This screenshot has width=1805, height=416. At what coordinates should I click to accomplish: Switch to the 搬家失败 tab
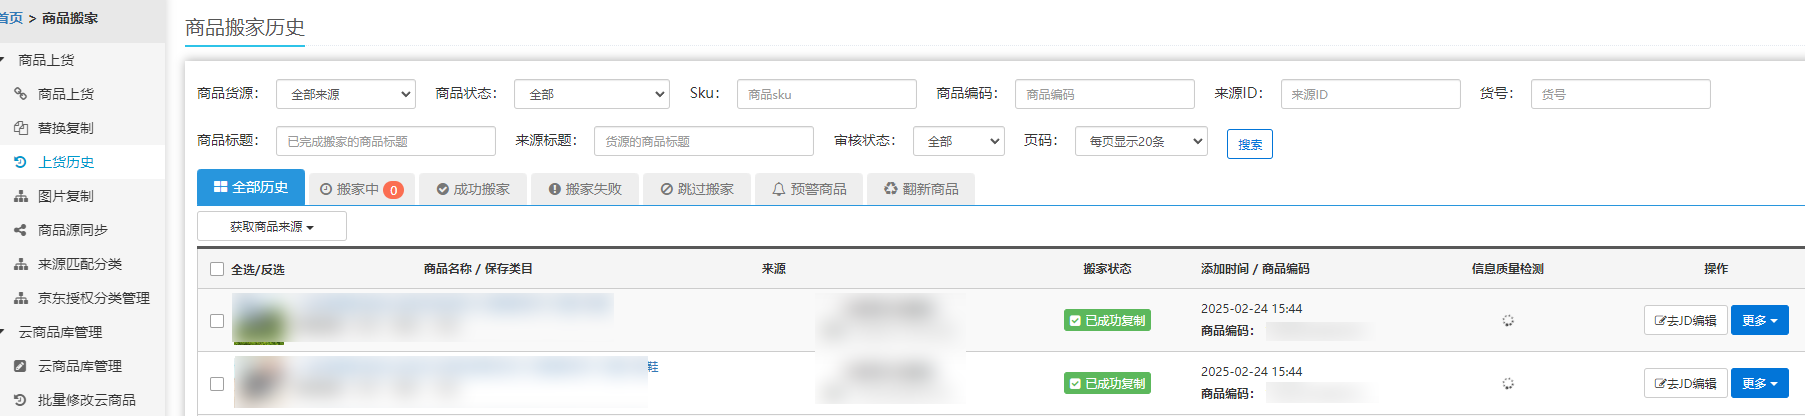pos(585,189)
